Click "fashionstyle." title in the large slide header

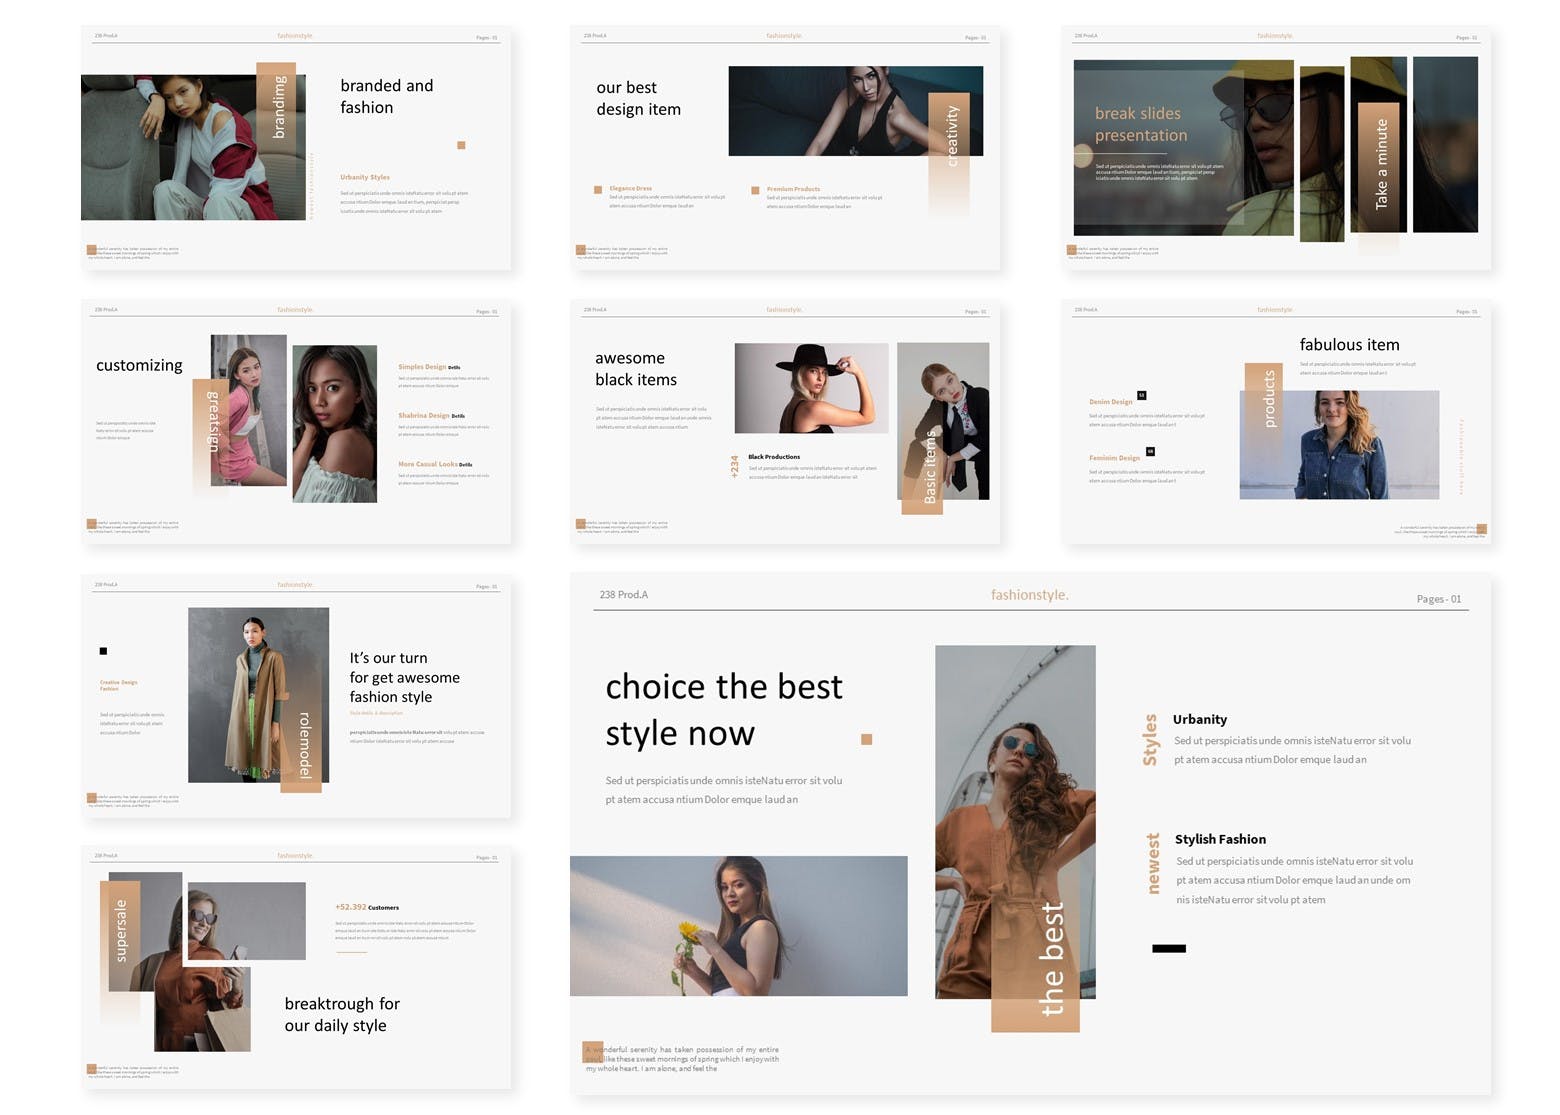1029,595
